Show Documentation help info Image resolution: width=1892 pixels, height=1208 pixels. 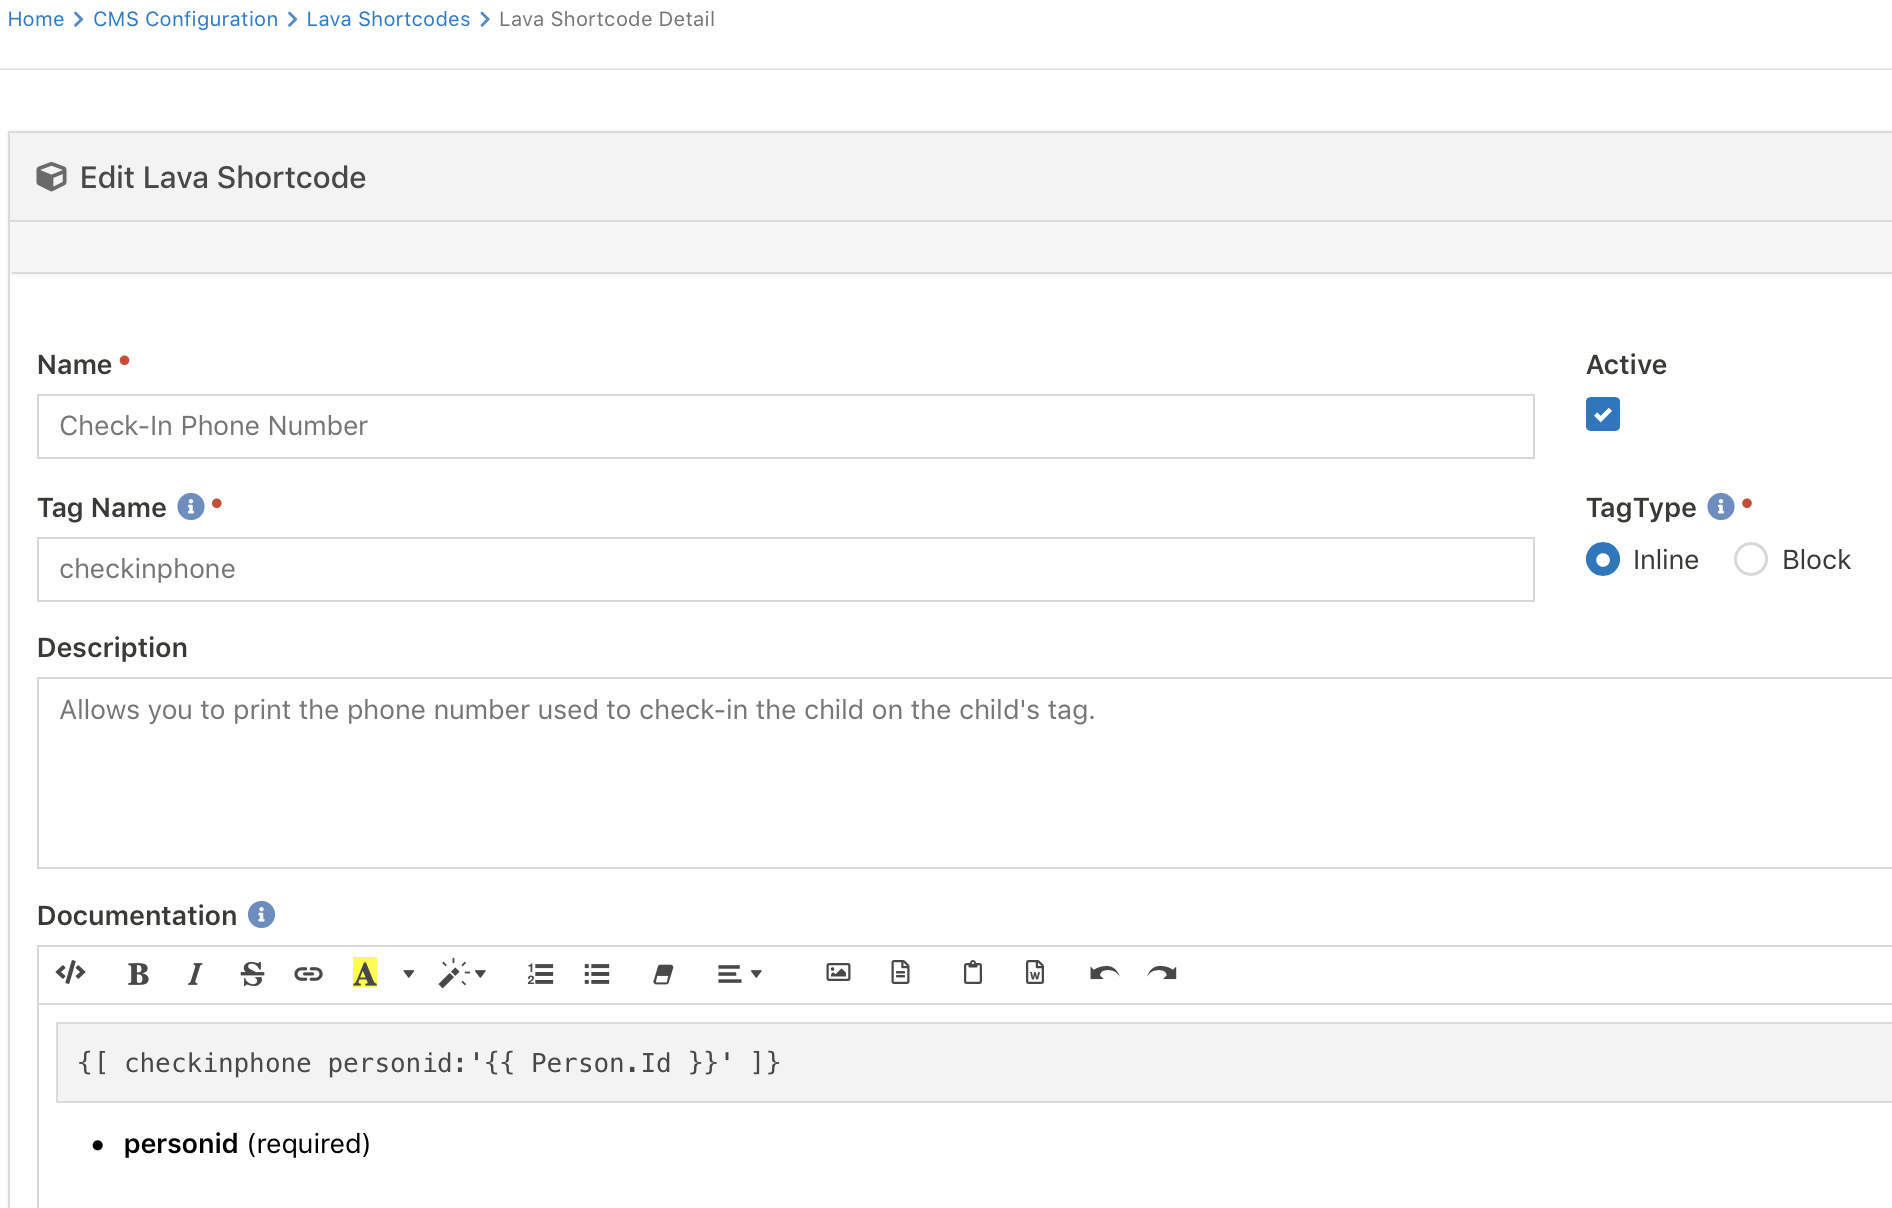(261, 915)
